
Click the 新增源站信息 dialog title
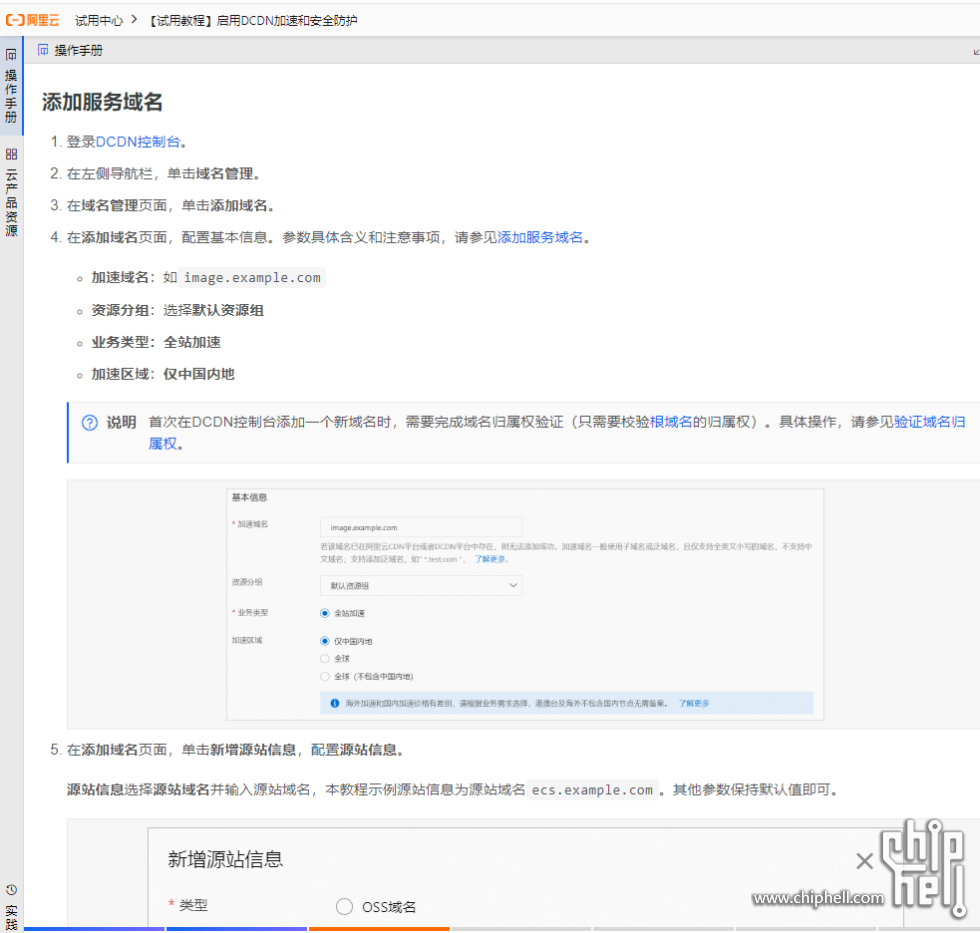[225, 859]
